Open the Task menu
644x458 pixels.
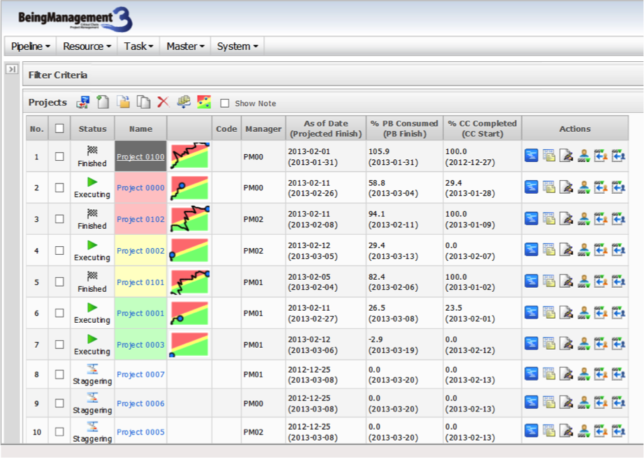coord(137,46)
